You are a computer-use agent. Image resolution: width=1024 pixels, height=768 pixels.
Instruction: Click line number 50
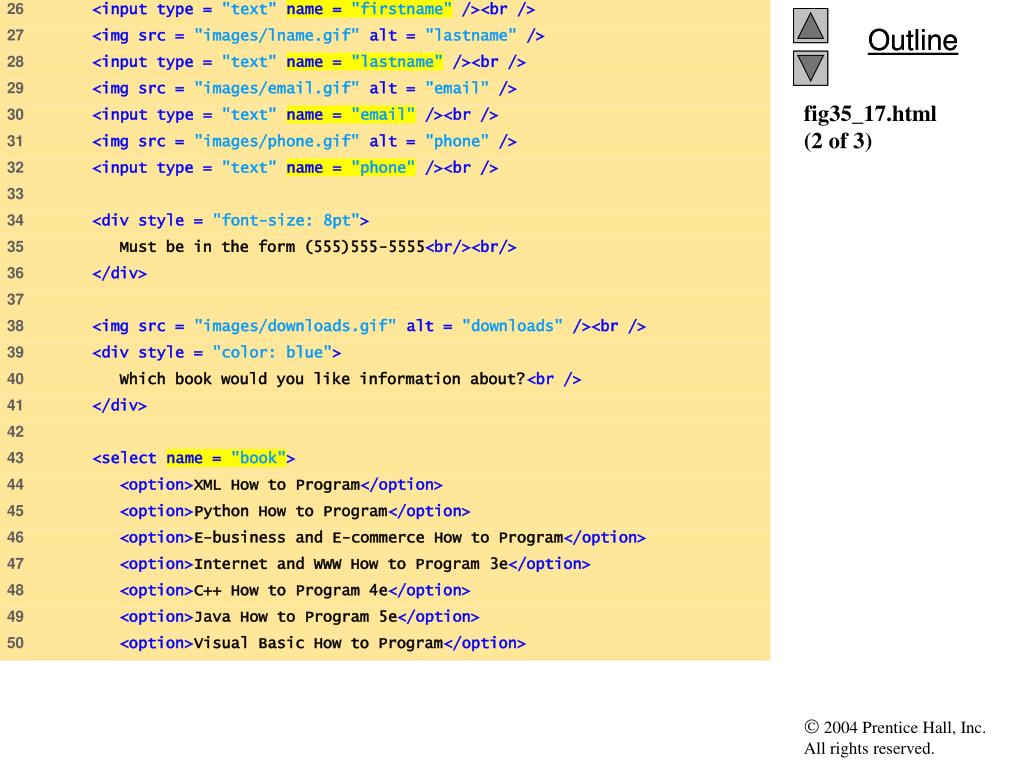[x=15, y=643]
